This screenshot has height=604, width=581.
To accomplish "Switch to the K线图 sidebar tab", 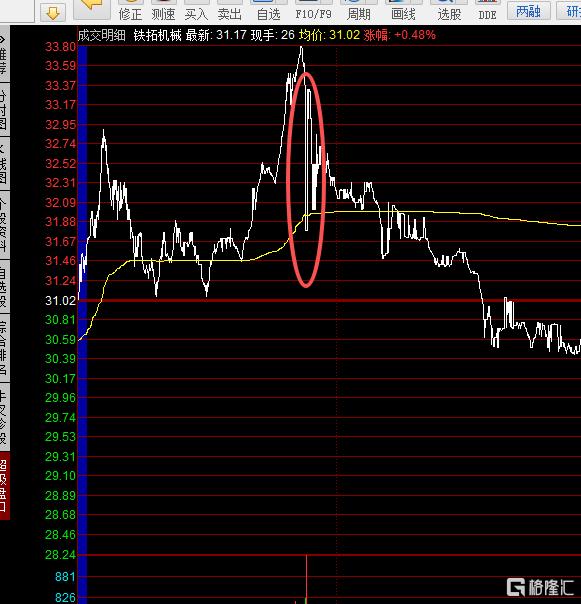I will coord(4,163).
